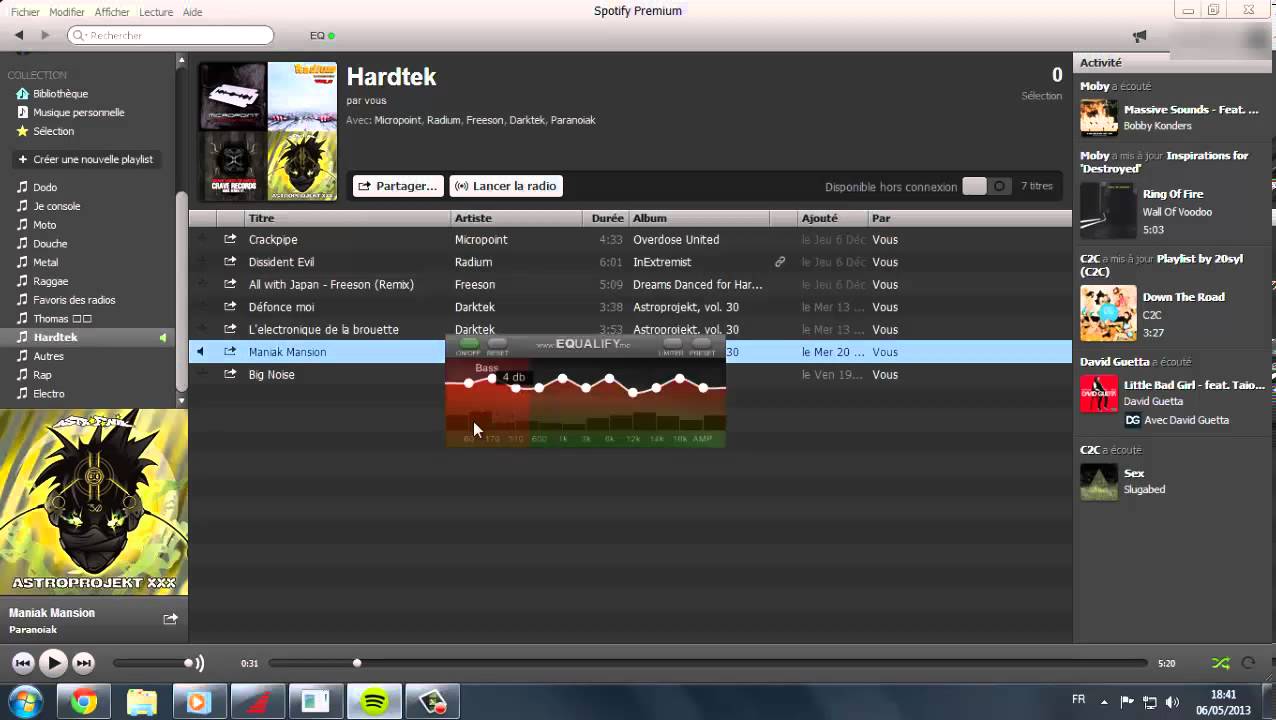Open the Sélection starred list
Image resolution: width=1276 pixels, height=720 pixels.
[53, 131]
